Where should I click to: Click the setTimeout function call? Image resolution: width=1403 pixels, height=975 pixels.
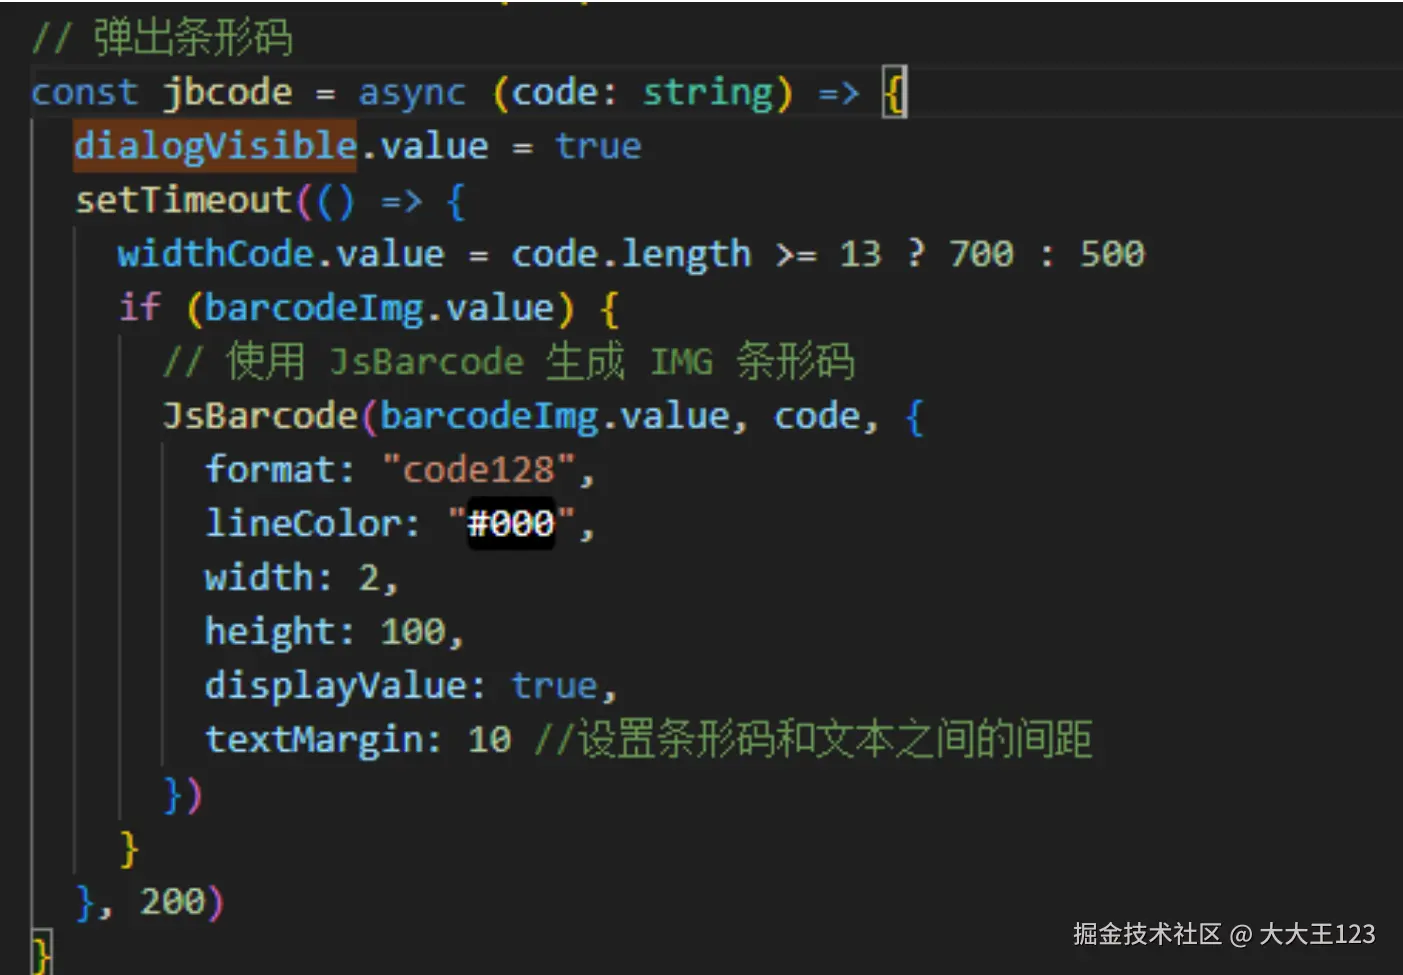[x=184, y=200]
